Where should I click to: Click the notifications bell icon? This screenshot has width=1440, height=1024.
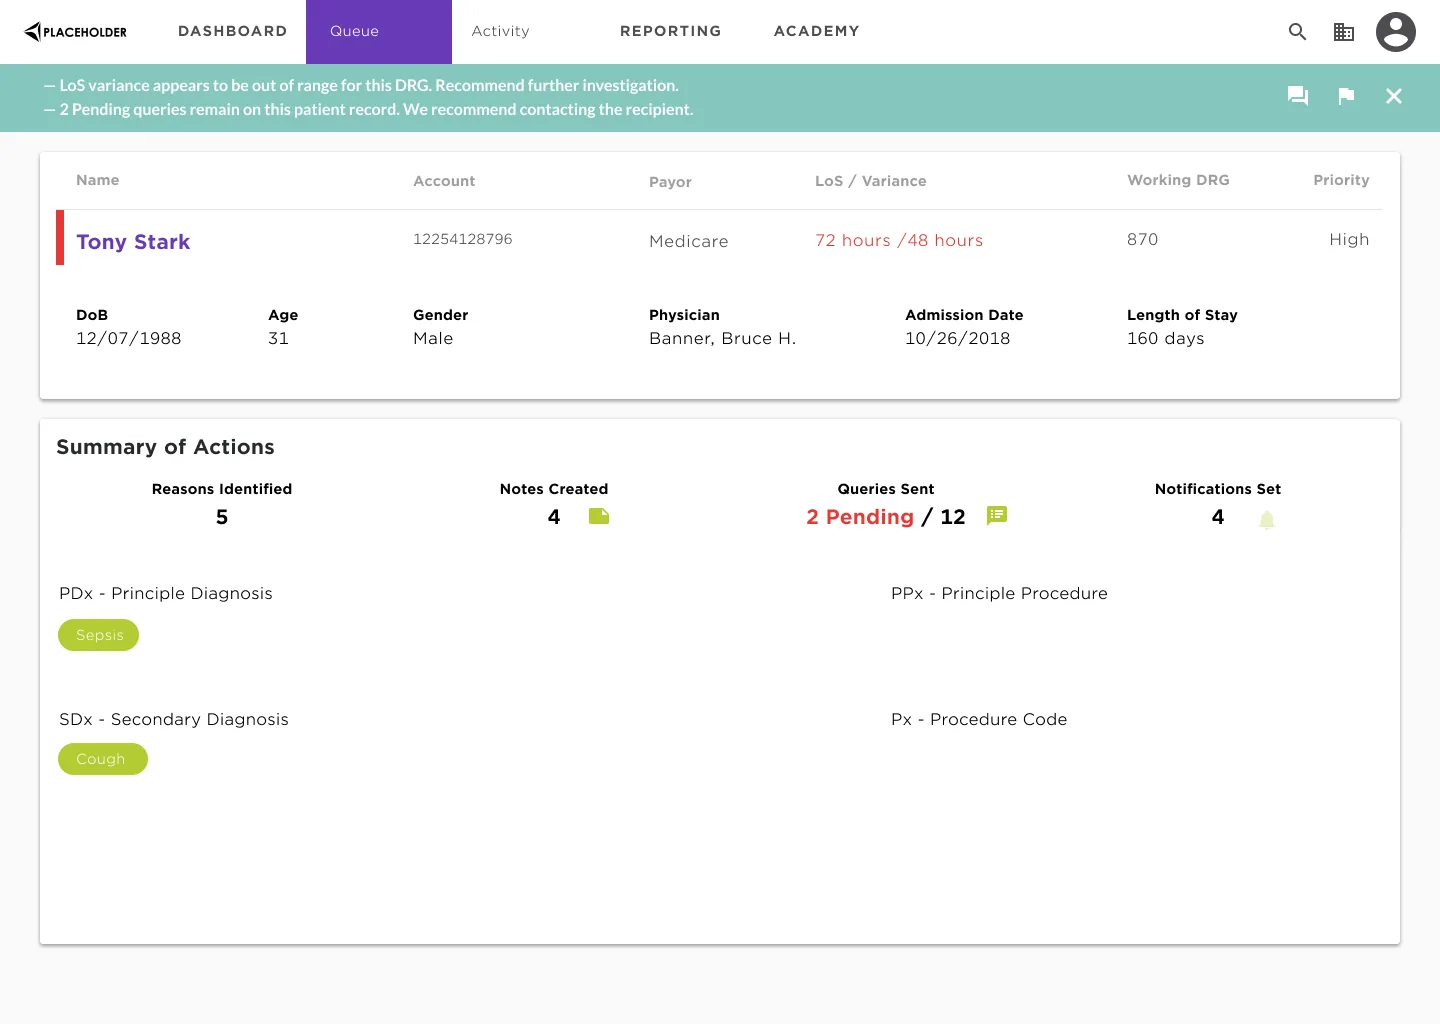1267,520
